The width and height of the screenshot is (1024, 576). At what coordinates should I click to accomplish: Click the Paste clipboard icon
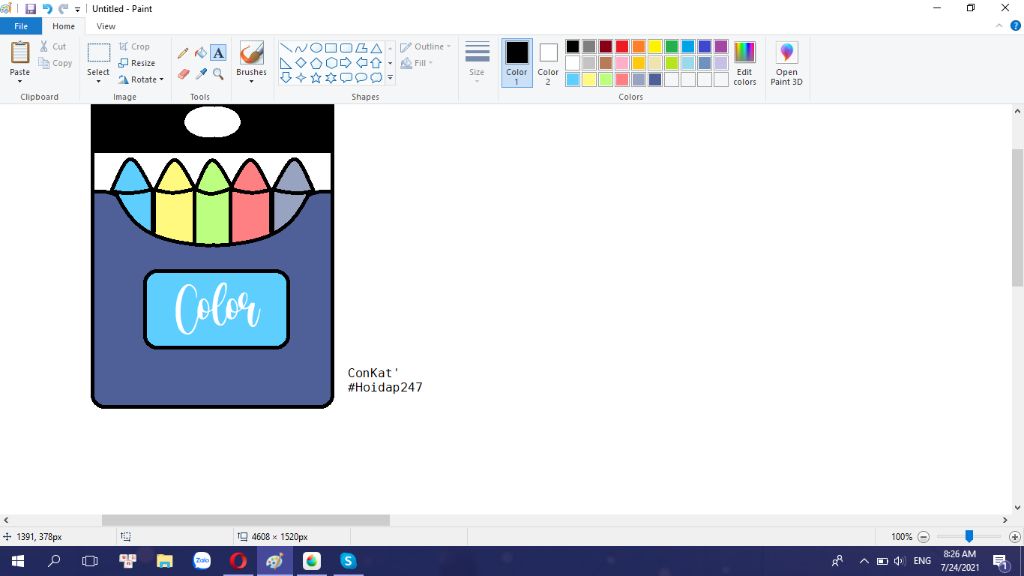click(x=20, y=53)
